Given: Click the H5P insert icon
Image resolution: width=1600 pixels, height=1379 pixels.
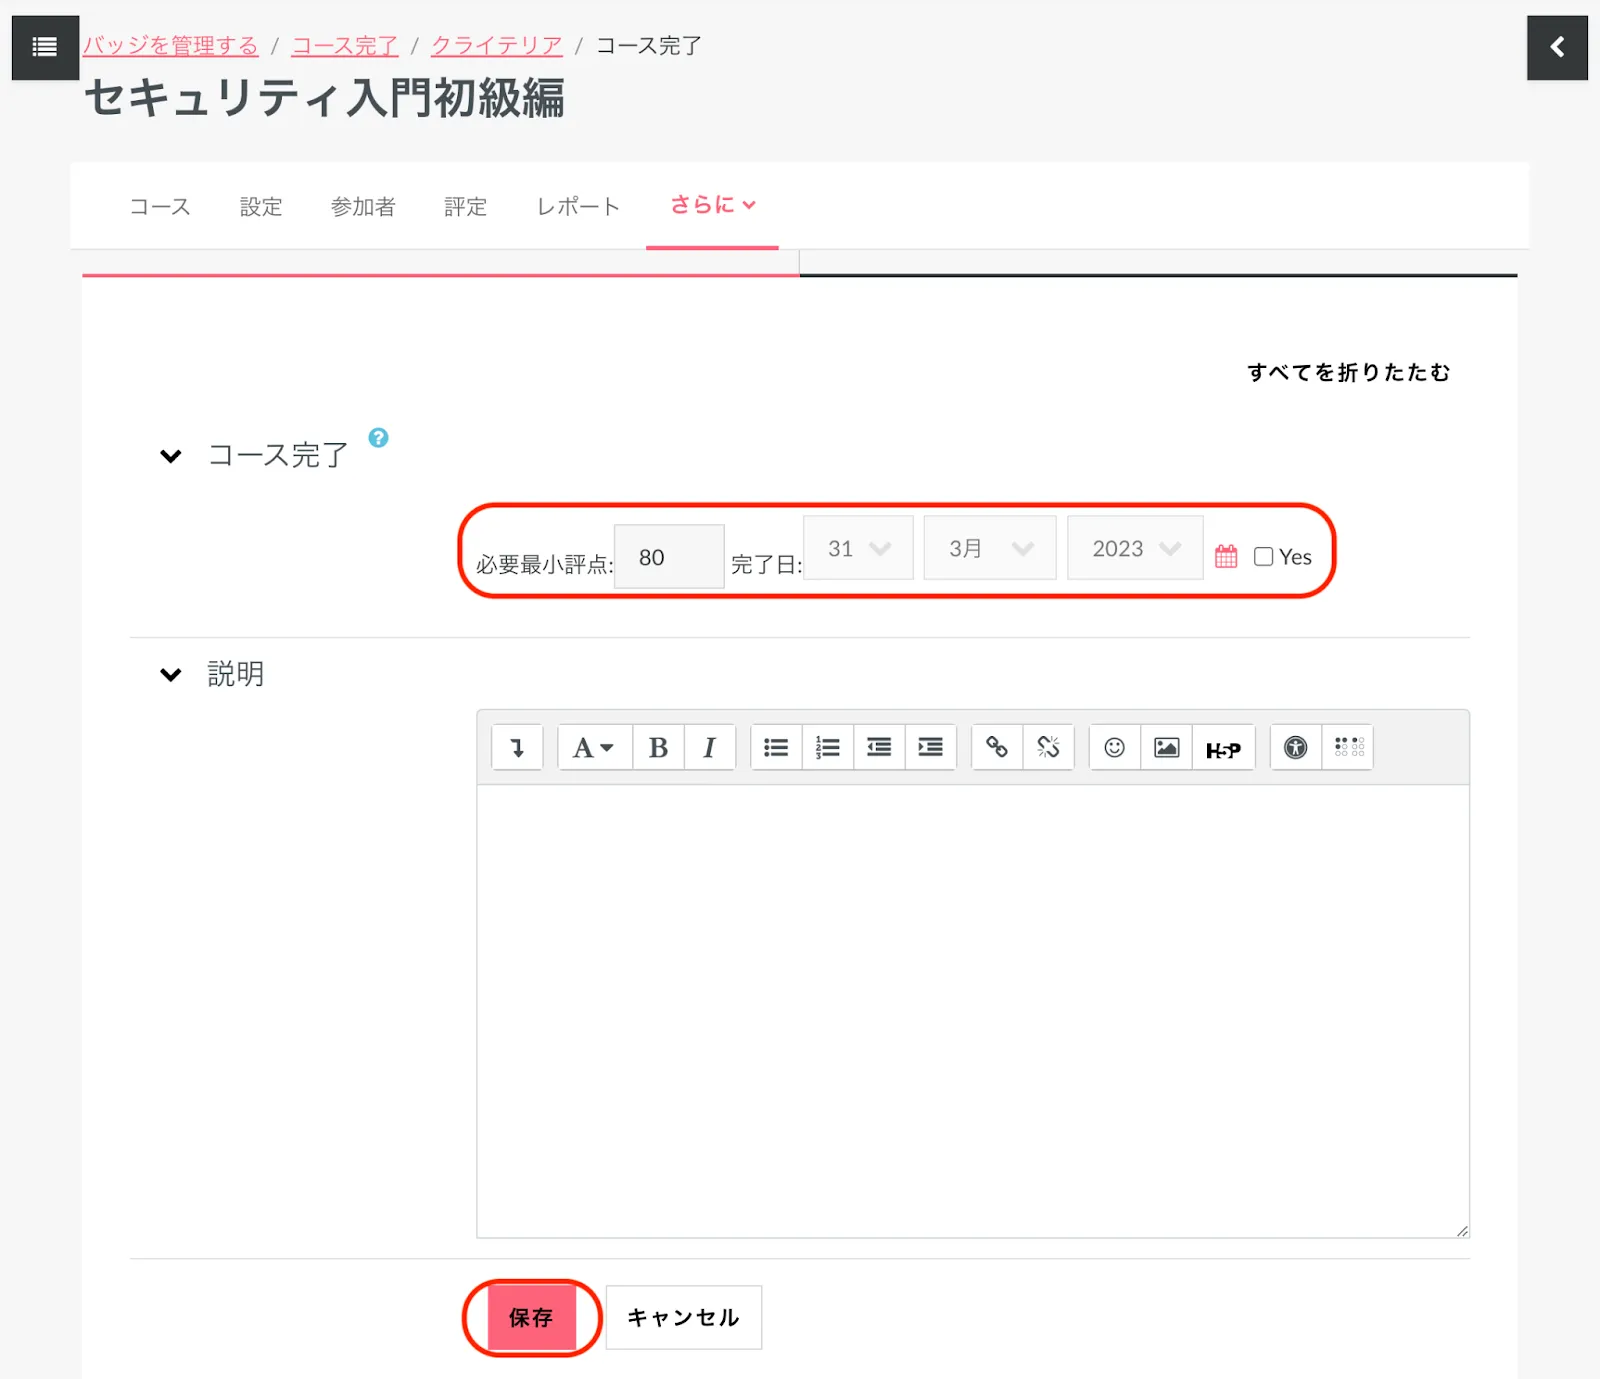Looking at the screenshot, I should [x=1223, y=749].
